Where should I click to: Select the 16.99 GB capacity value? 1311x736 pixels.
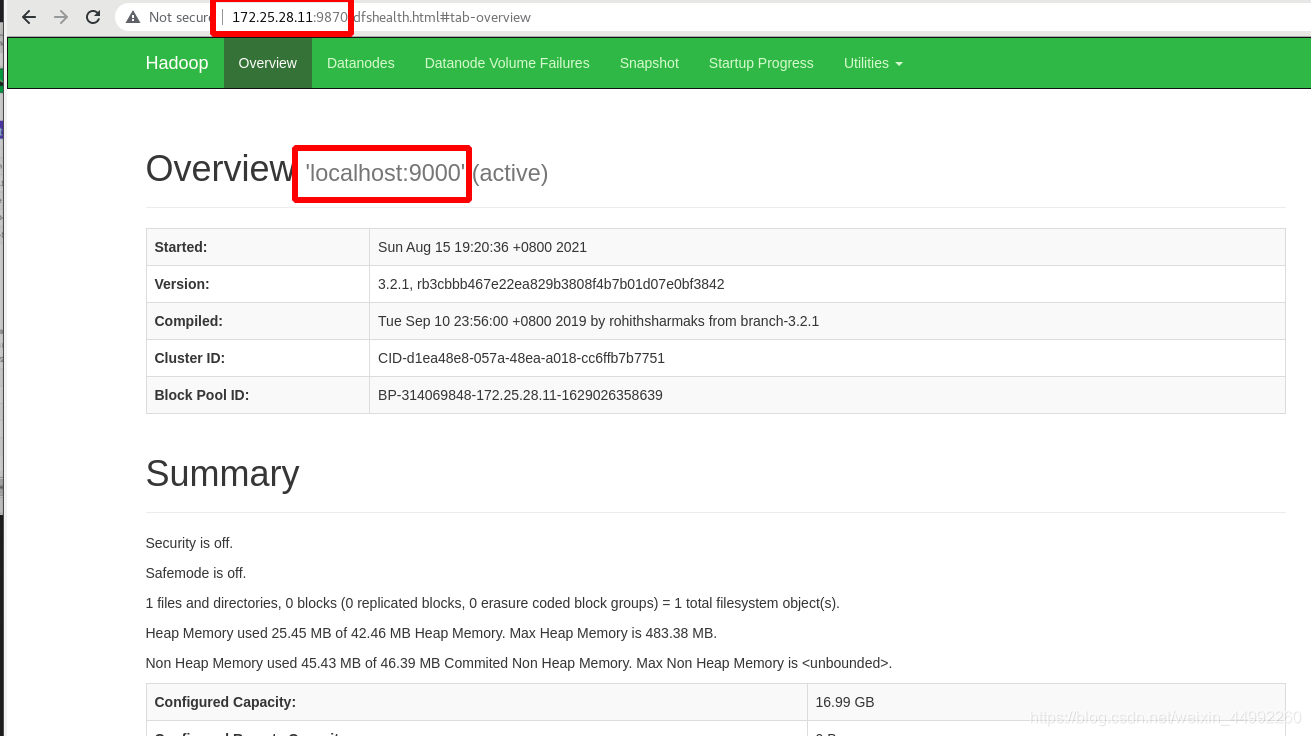[x=845, y=702]
